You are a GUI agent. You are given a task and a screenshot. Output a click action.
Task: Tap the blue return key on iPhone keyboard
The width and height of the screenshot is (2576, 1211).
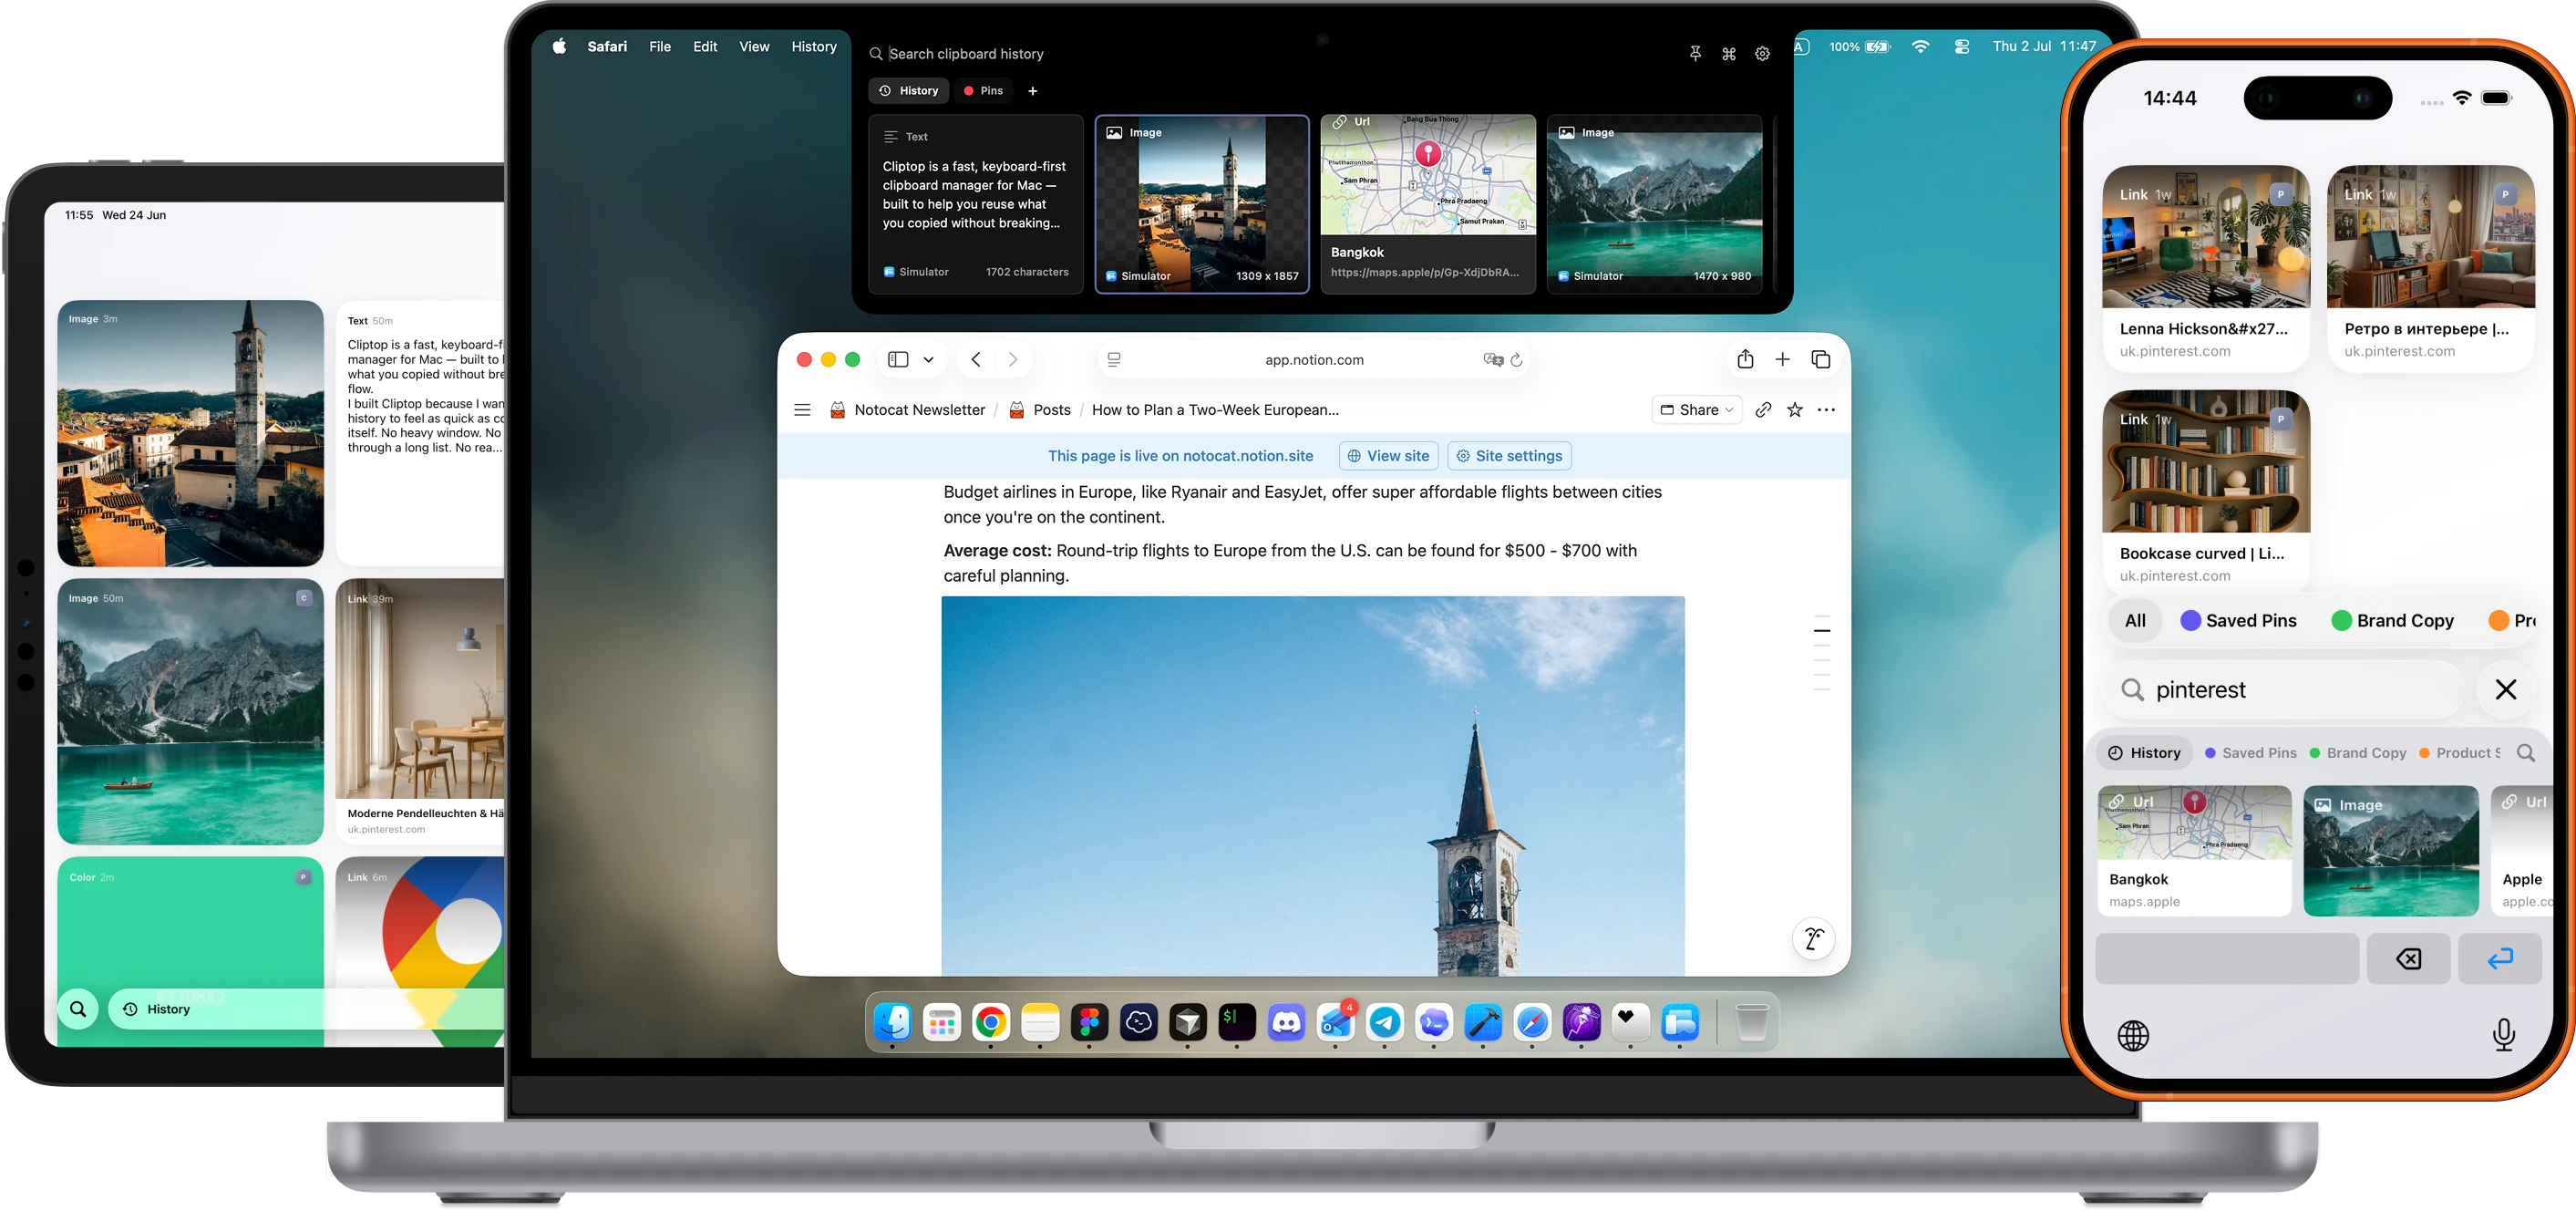tap(2499, 959)
